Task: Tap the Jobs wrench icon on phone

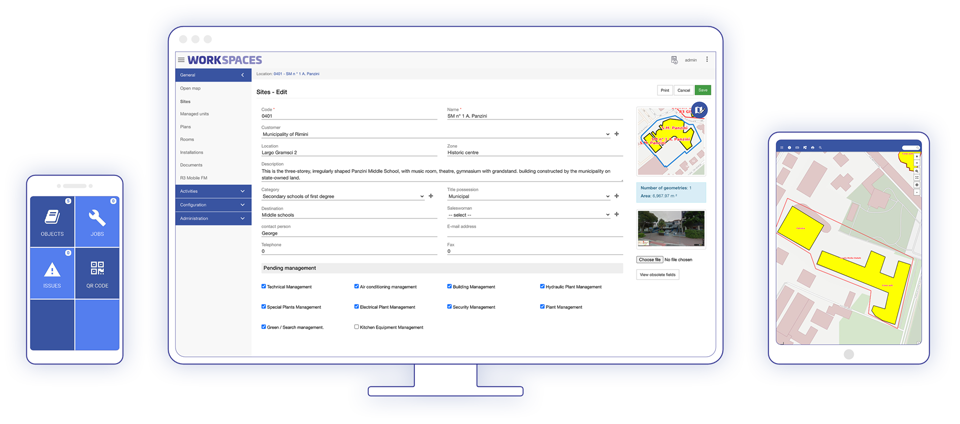Action: click(x=97, y=217)
